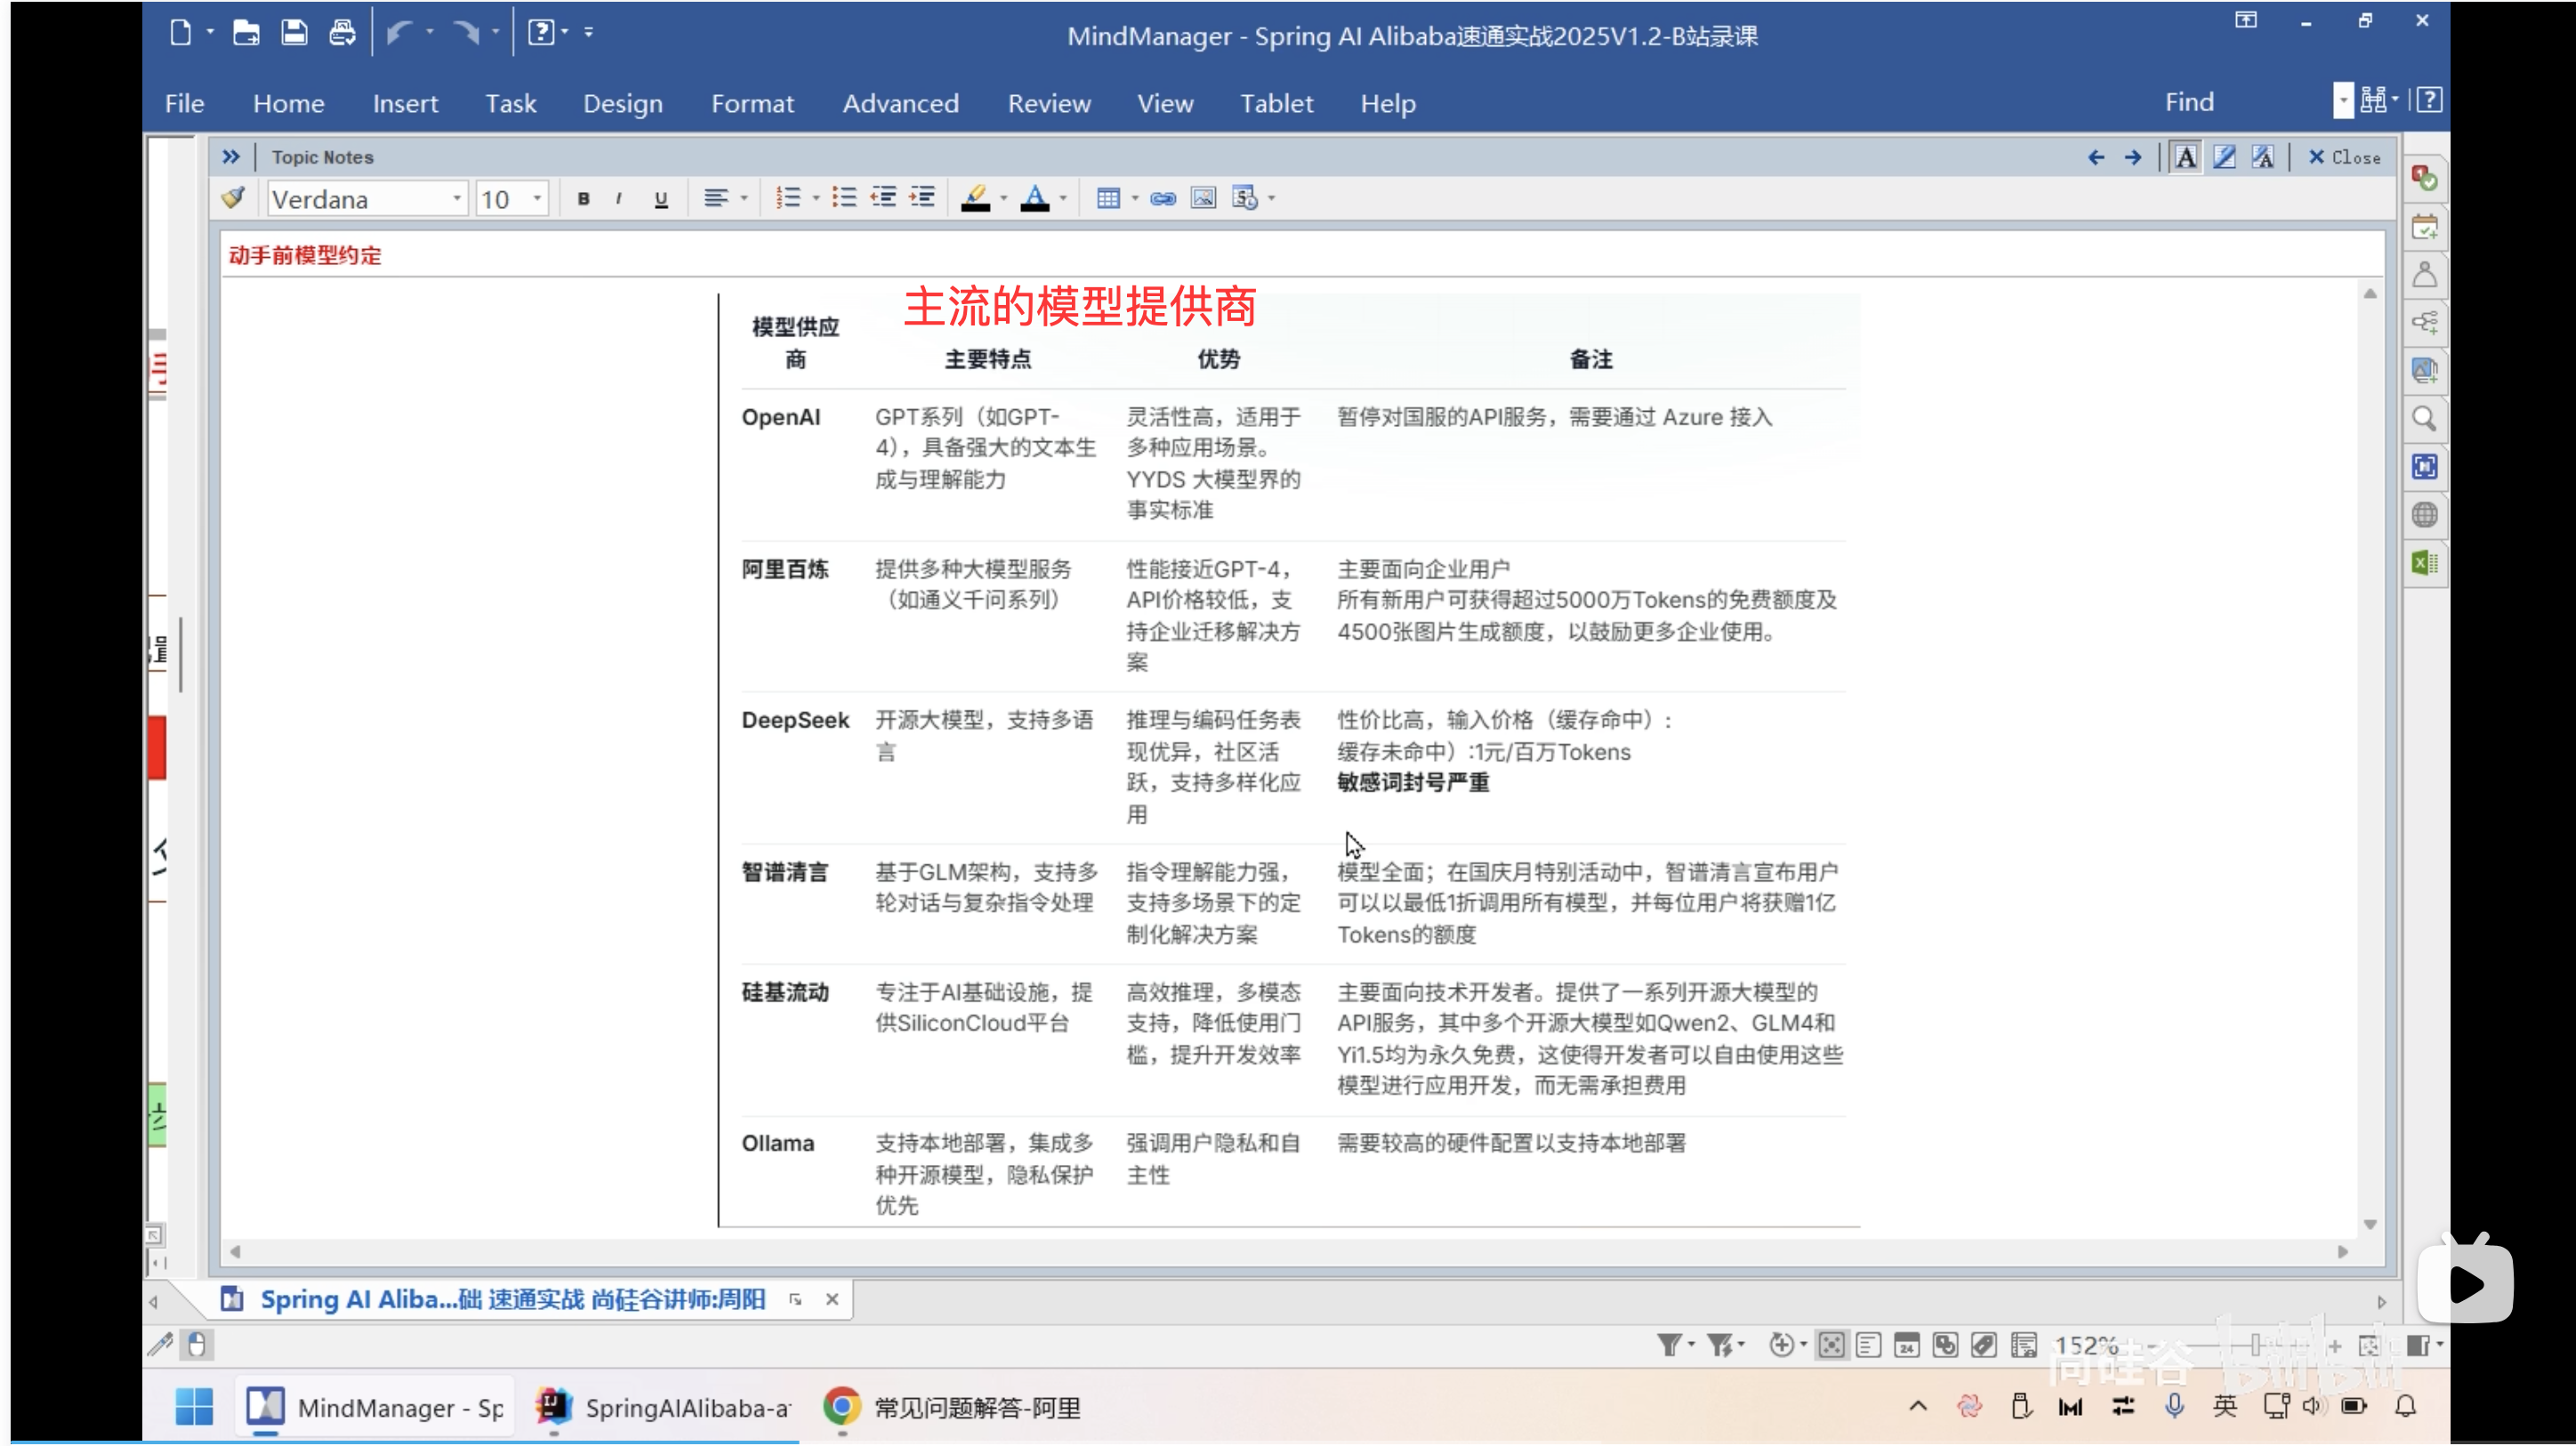The height and width of the screenshot is (1446, 2576).
Task: Toggle bold formatting
Action: tap(583, 198)
